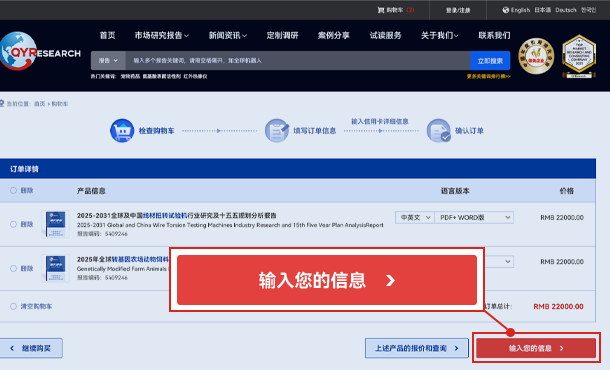
Task: Click the 检查购物车 step label
Action: click(x=156, y=131)
